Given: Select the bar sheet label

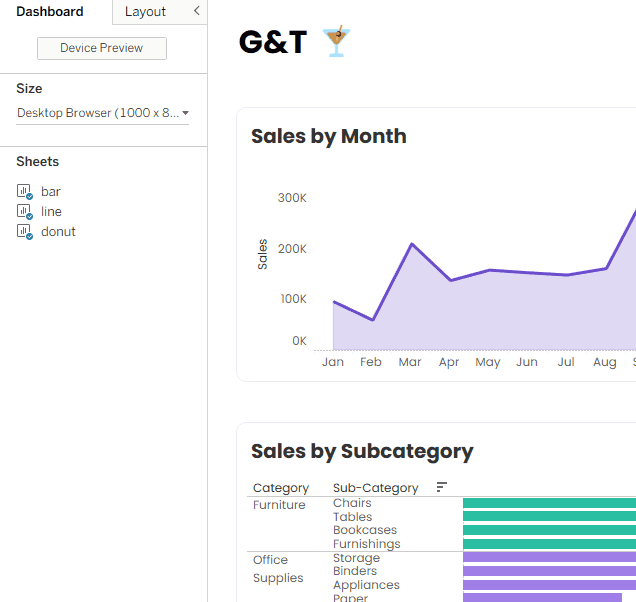Looking at the screenshot, I should click(51, 191).
